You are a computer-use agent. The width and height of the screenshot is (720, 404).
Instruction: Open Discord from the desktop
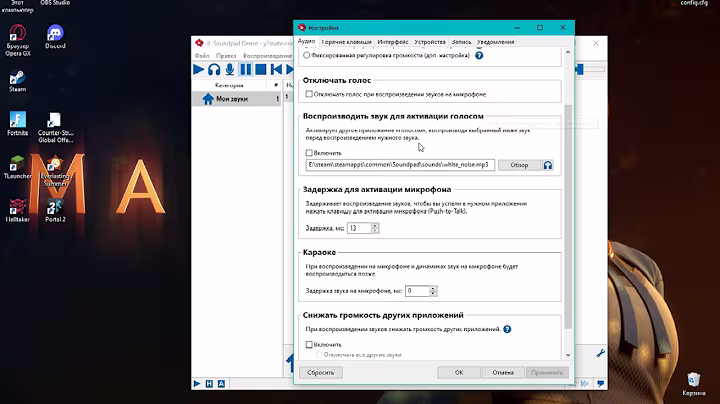55,37
